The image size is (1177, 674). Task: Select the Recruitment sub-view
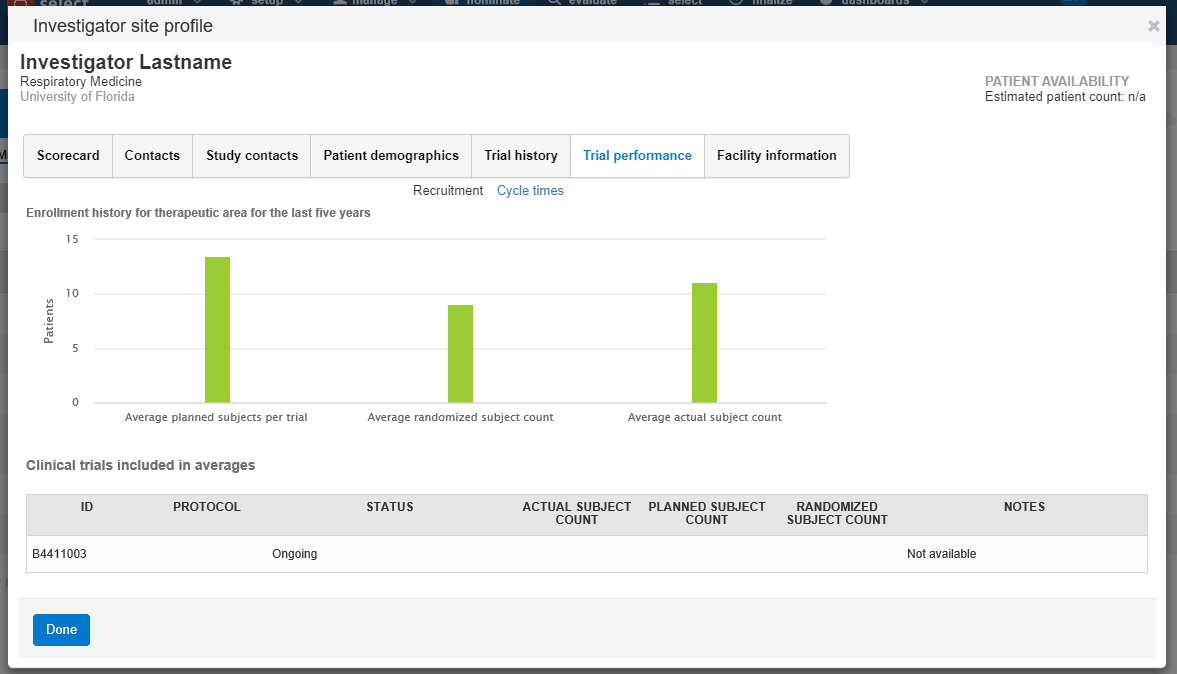(448, 191)
